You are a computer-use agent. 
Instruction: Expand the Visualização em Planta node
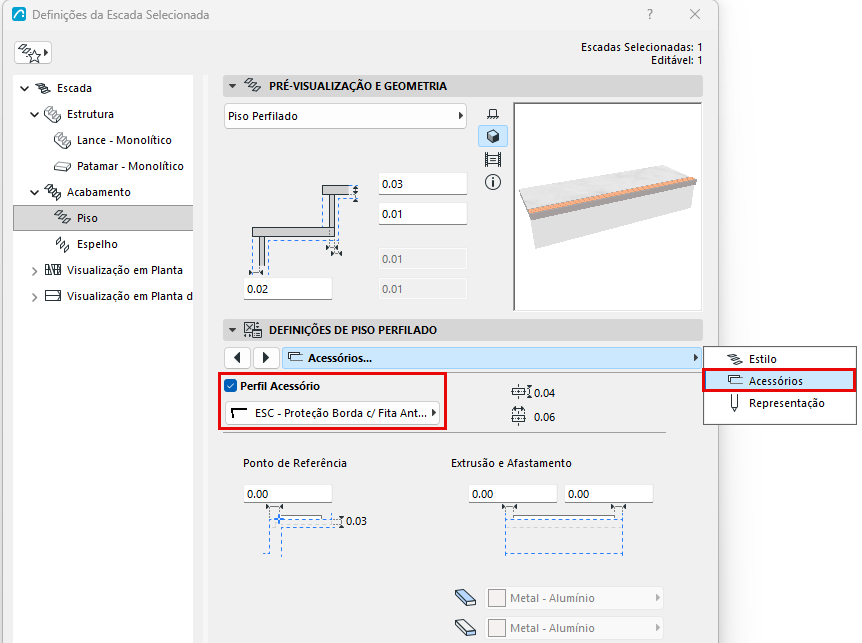click(35, 270)
